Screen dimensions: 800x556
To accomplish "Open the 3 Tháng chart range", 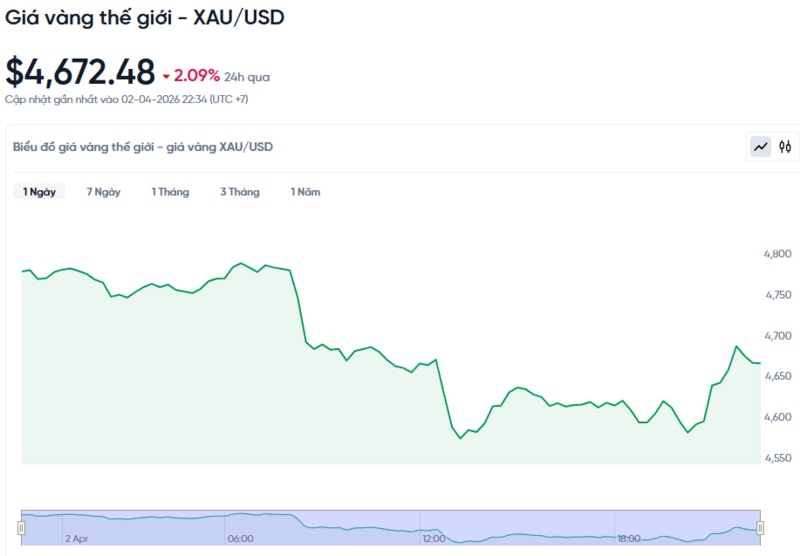I will (240, 192).
